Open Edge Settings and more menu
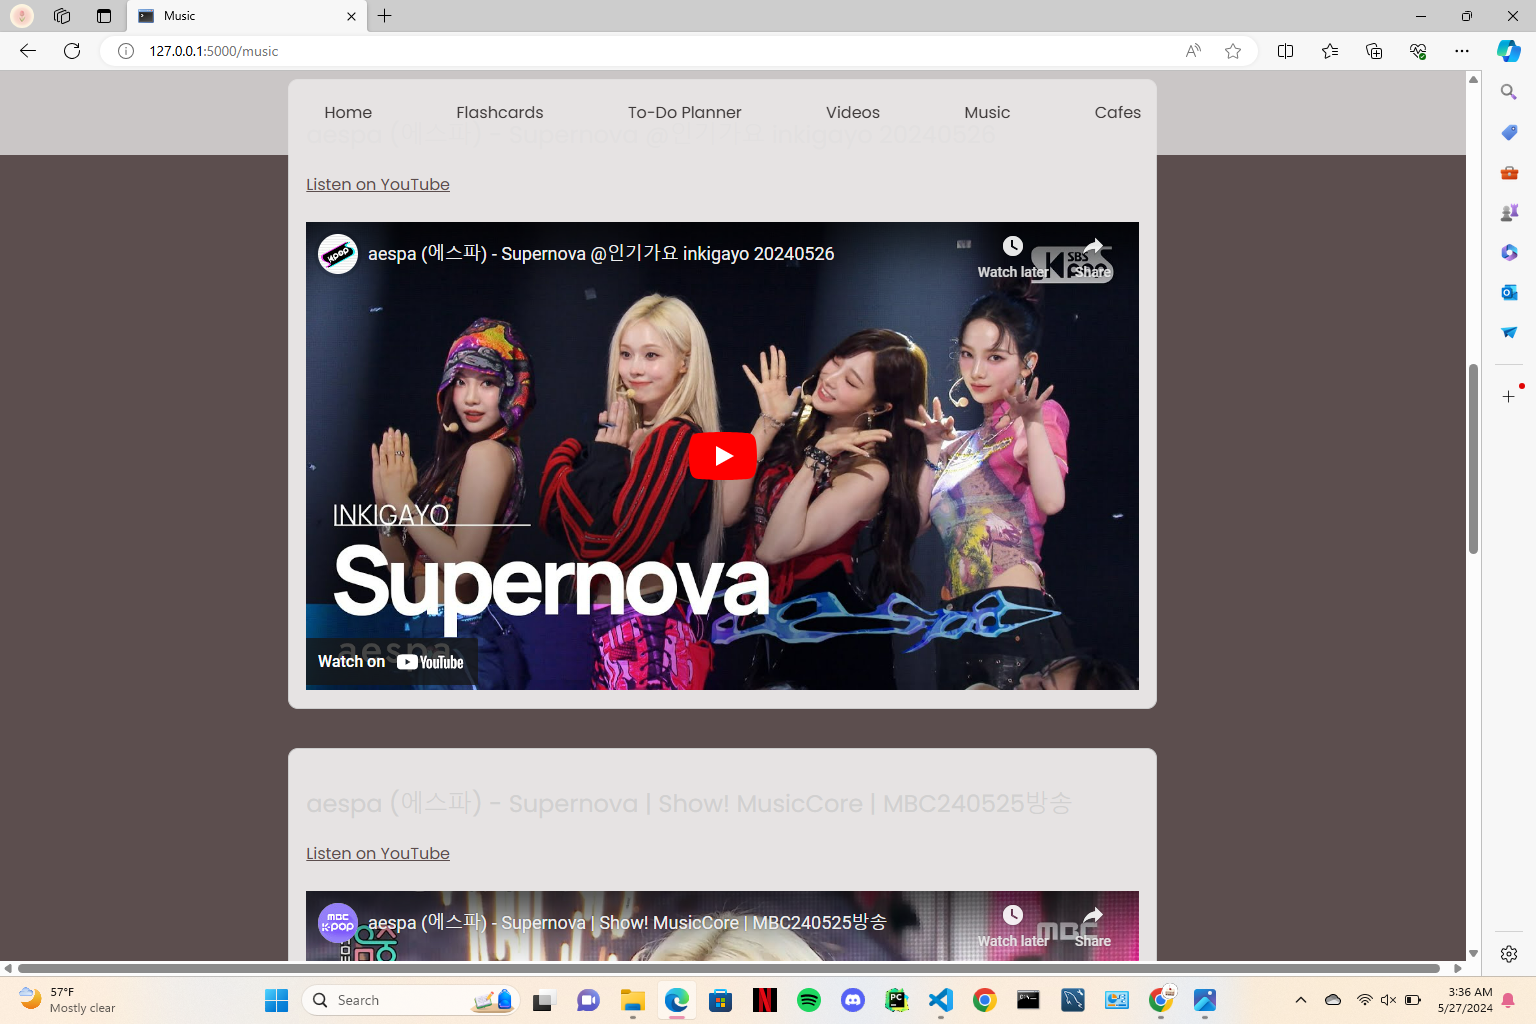The width and height of the screenshot is (1536, 1024). coord(1462,51)
